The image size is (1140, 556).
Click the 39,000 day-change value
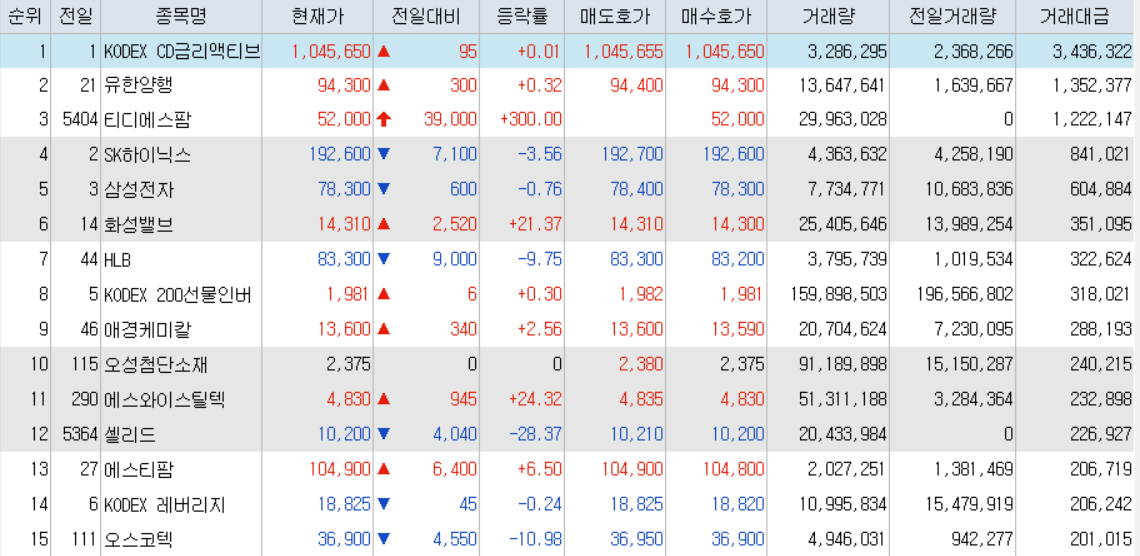[x=451, y=121]
